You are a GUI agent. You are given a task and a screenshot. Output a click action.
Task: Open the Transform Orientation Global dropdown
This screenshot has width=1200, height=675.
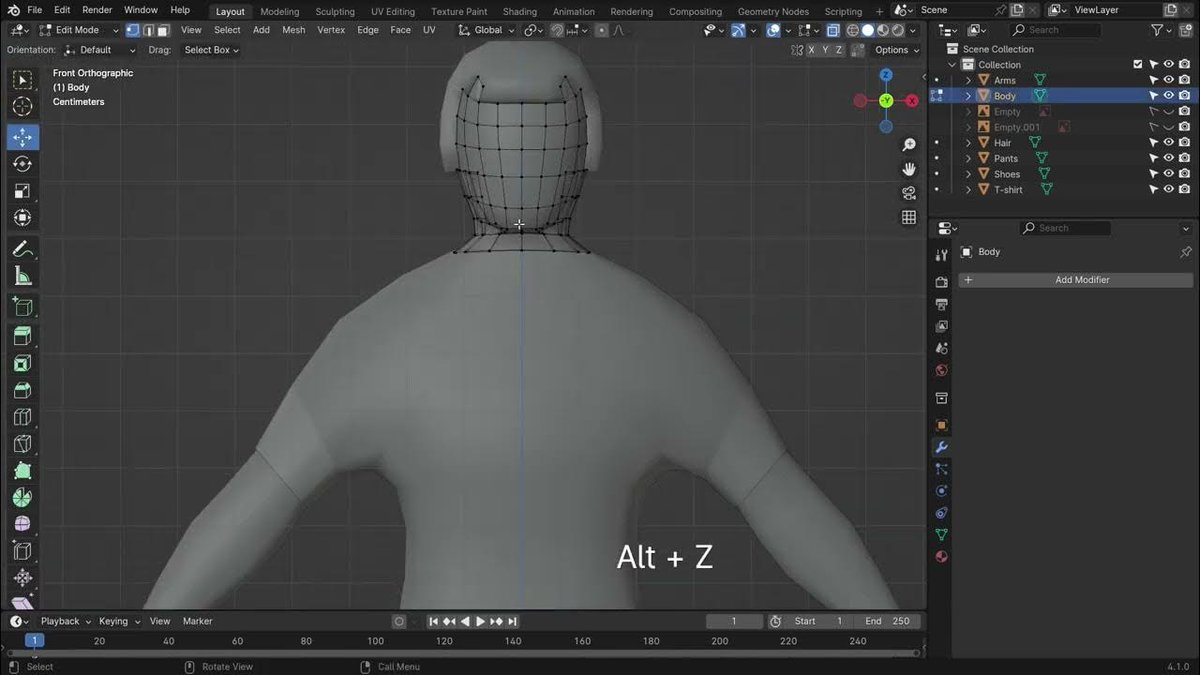tap(487, 30)
